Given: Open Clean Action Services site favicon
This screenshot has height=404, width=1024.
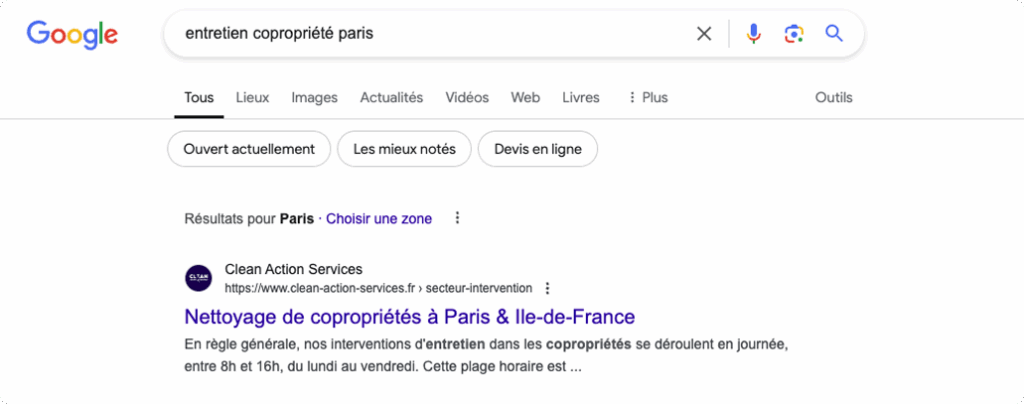Looking at the screenshot, I should [199, 278].
